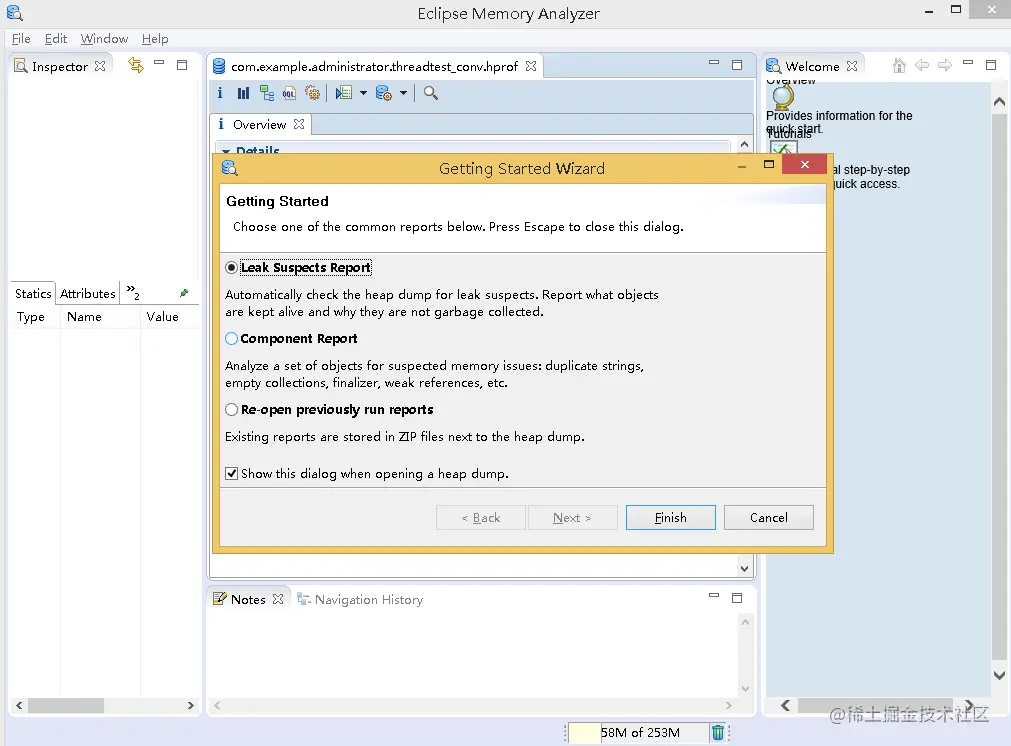Open the Thread Overview gear icon

point(313,93)
